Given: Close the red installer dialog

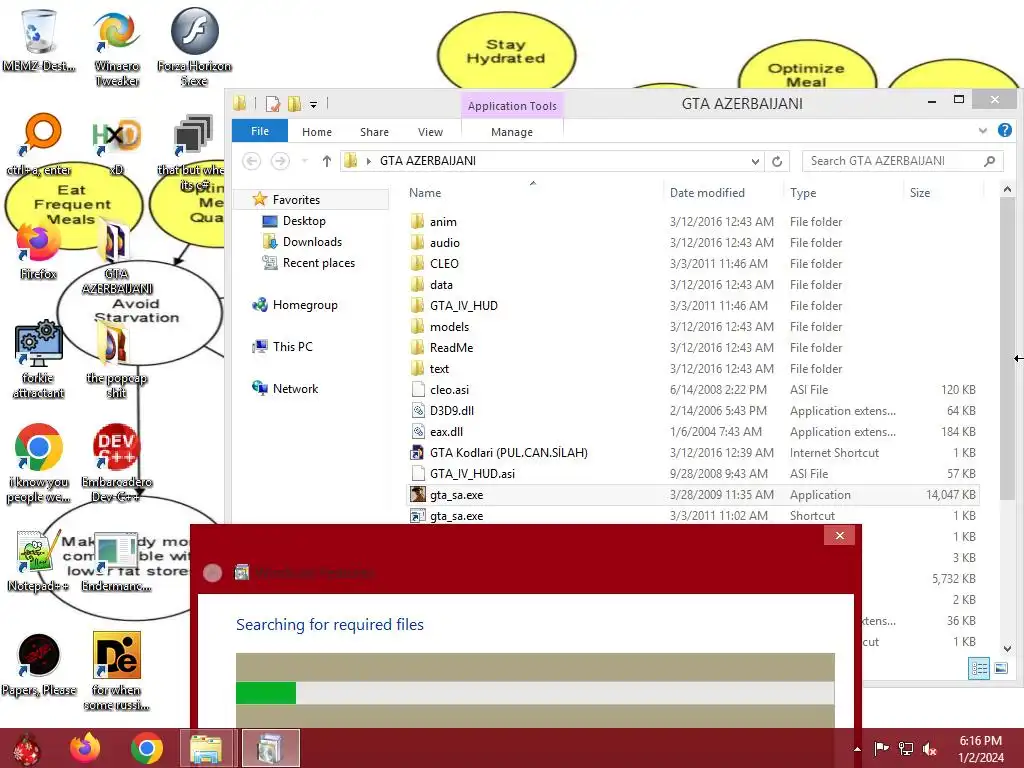Looking at the screenshot, I should (x=840, y=536).
